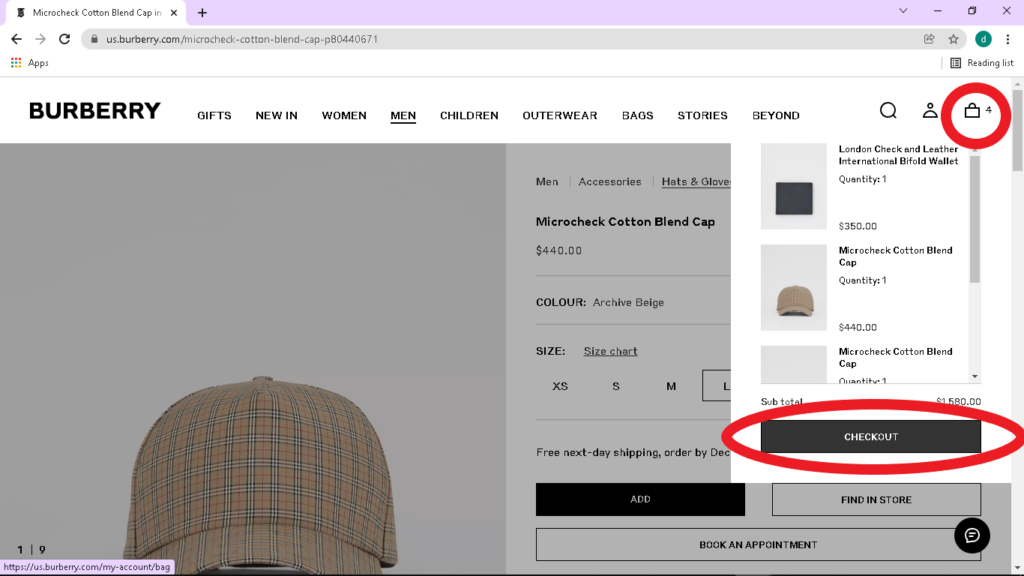Viewport: 1024px width, 576px height.
Task: Go to Hats & Gloves breadcrumb
Action: tap(696, 182)
